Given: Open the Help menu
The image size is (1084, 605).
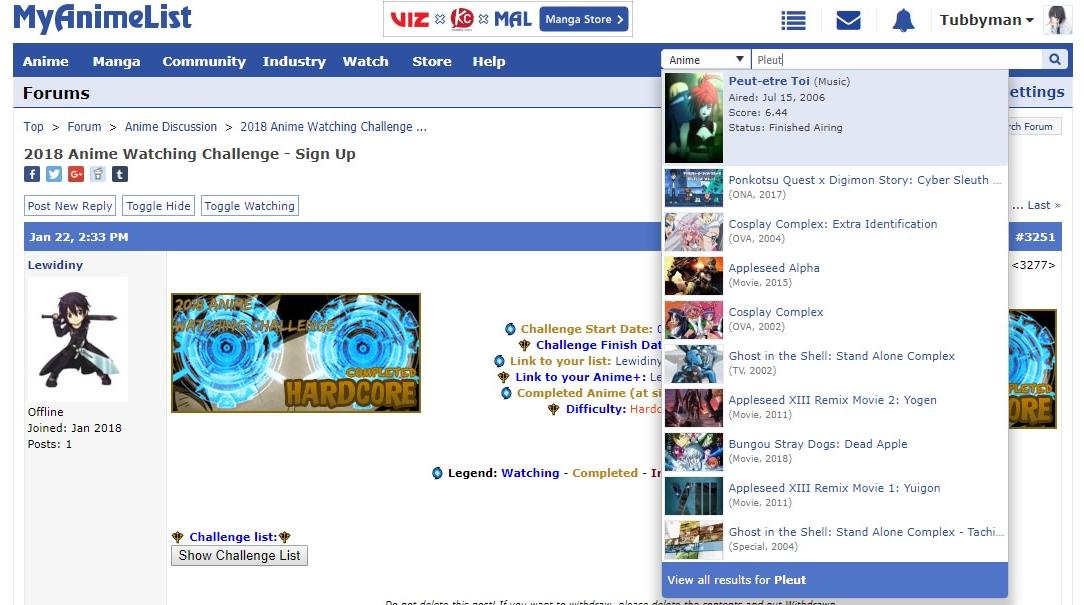Looking at the screenshot, I should [489, 61].
